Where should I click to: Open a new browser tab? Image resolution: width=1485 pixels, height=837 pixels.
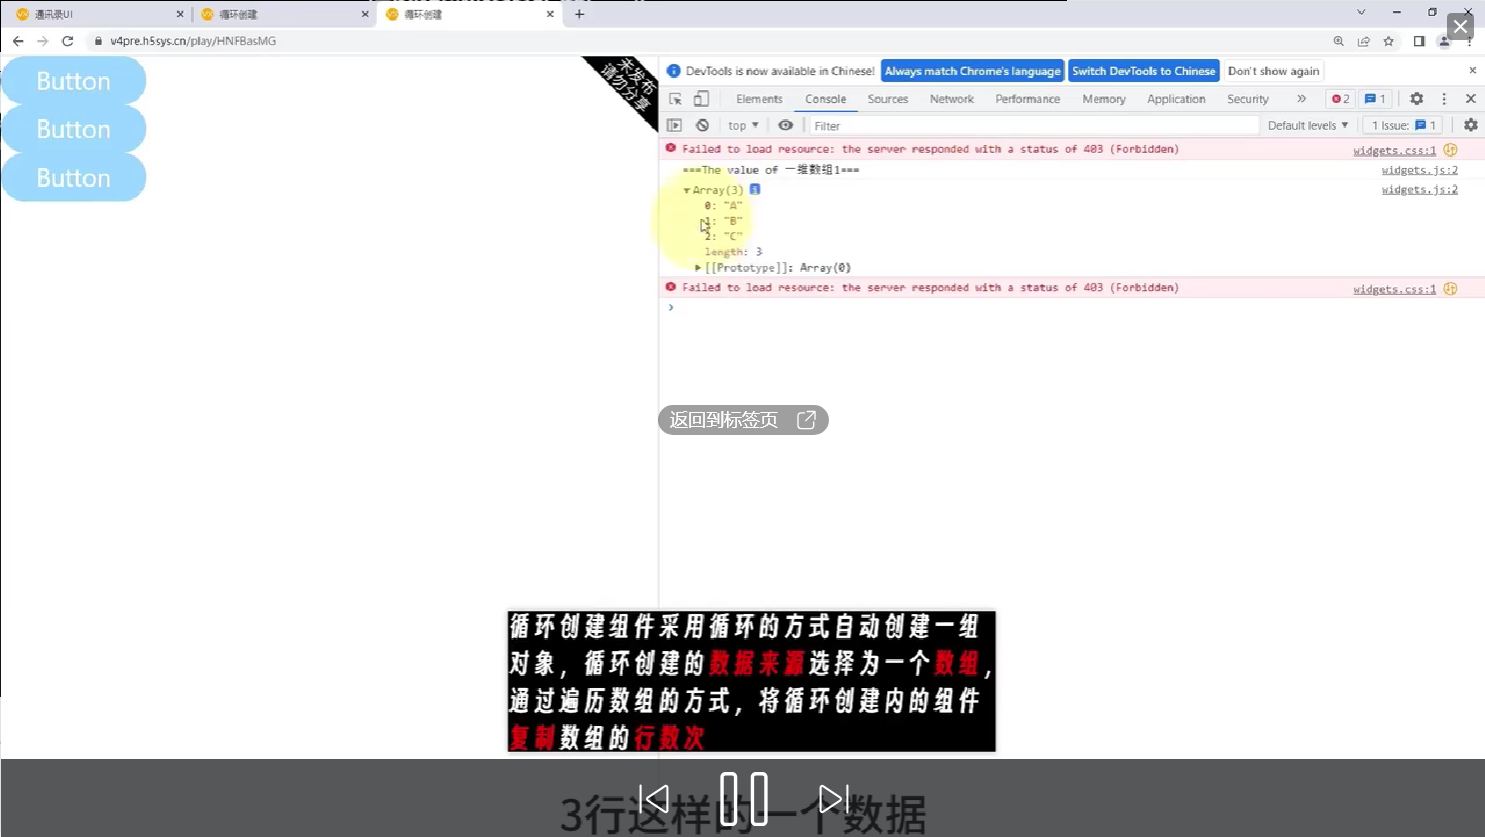click(579, 14)
